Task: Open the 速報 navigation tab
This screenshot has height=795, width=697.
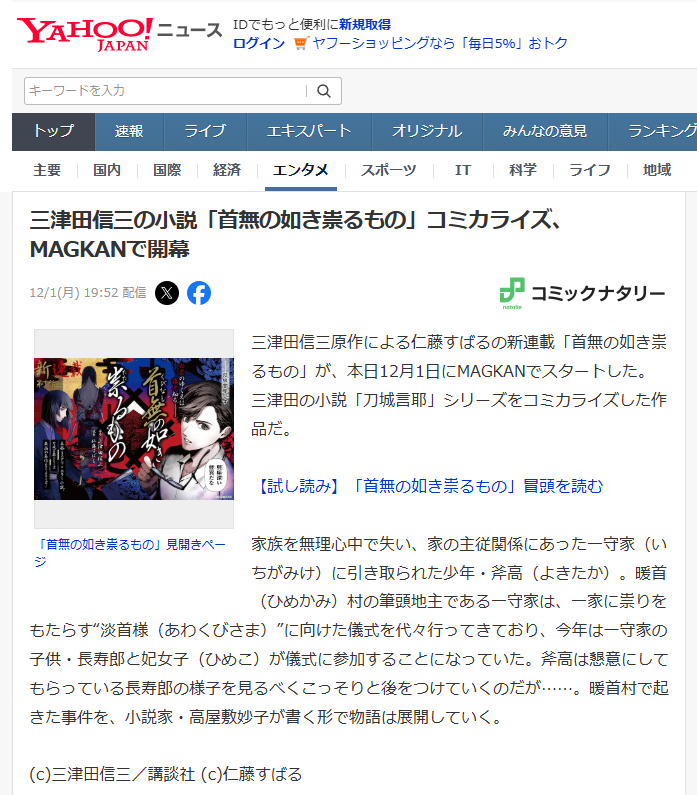Action: click(x=129, y=132)
